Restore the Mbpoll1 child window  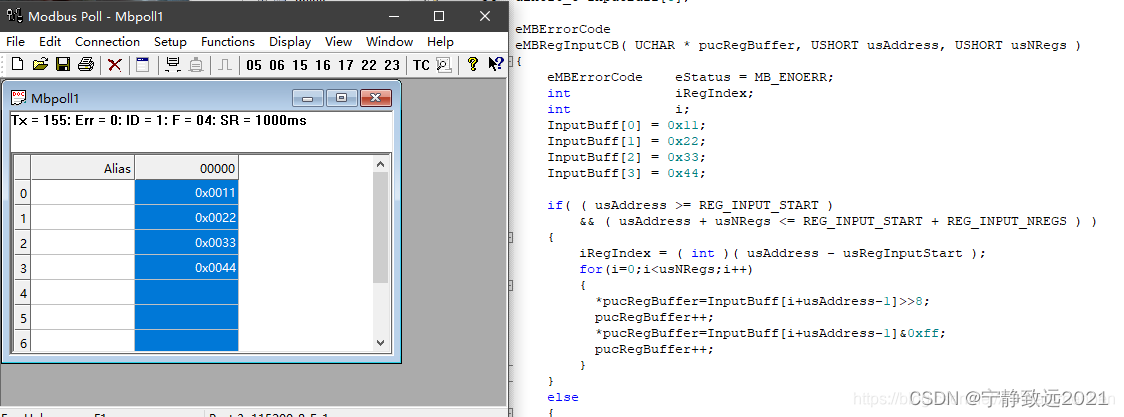point(341,98)
